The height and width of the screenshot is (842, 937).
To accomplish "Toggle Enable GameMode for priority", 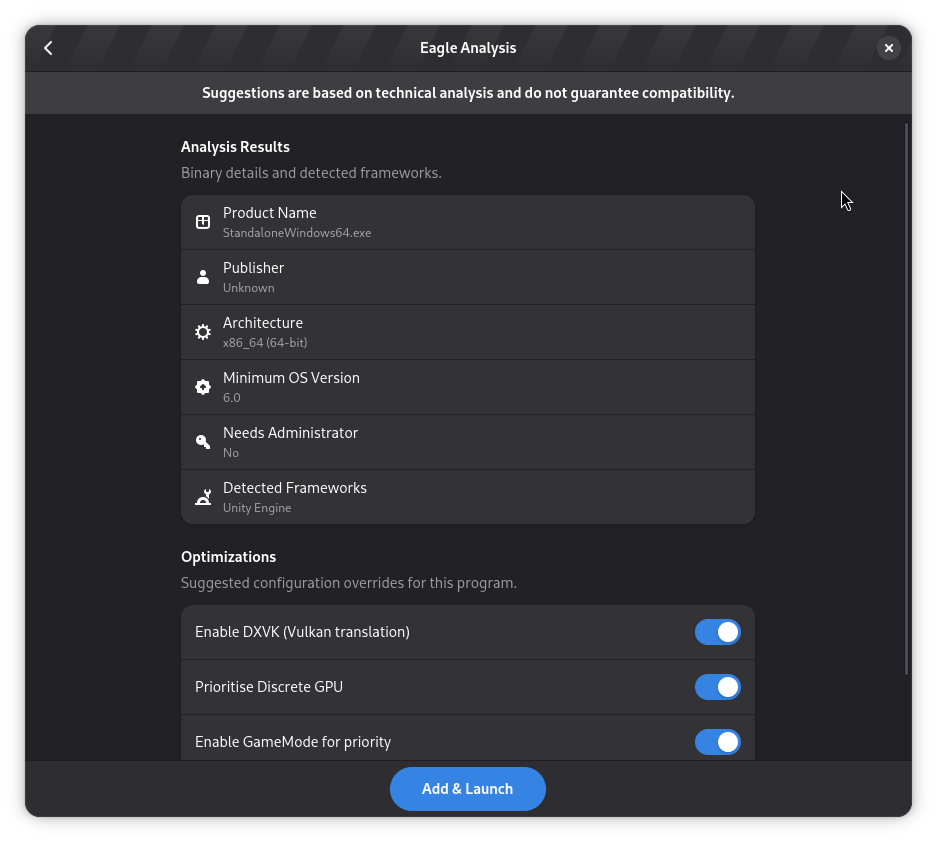I will click(717, 742).
